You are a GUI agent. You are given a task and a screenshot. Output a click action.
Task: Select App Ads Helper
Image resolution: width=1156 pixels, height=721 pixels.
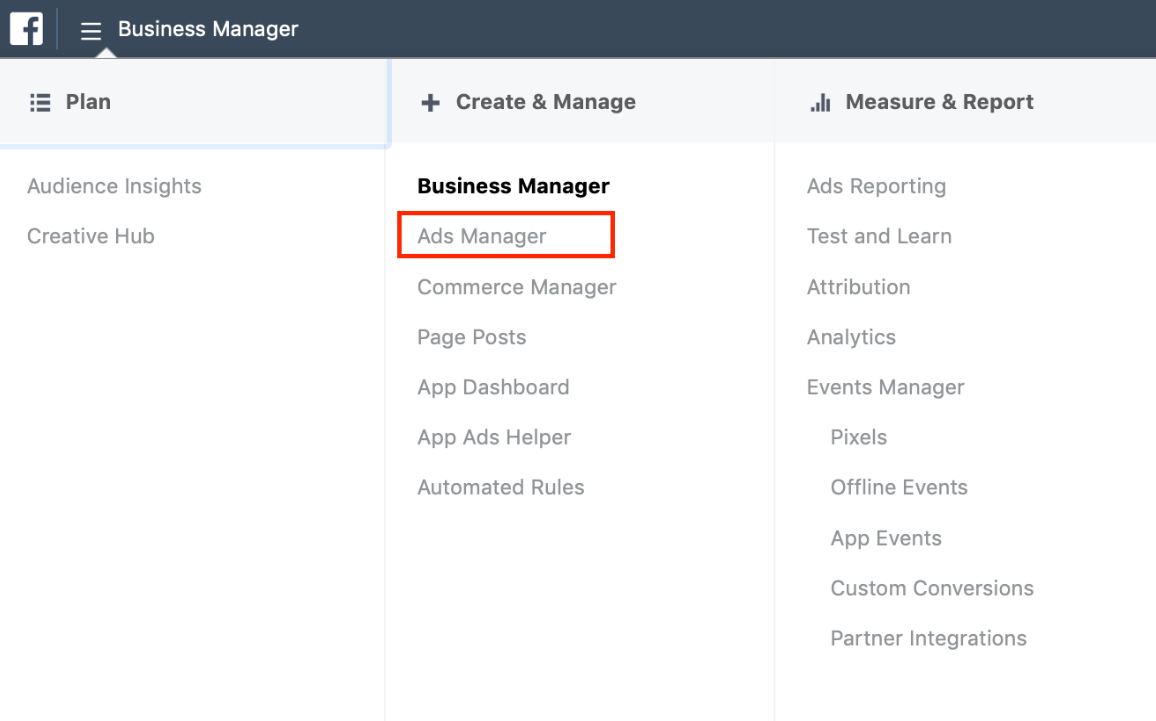[494, 437]
